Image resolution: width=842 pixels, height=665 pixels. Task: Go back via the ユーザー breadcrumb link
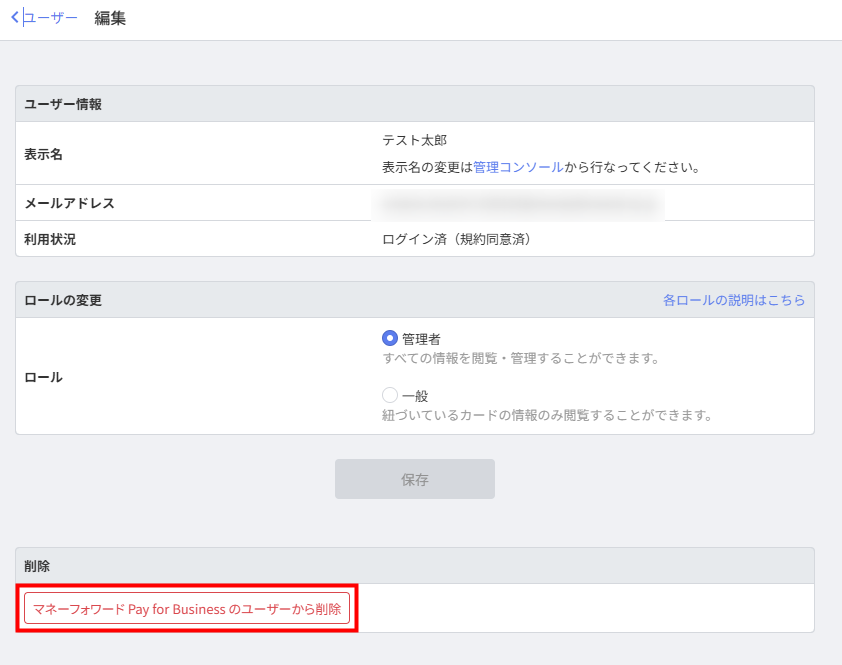click(x=51, y=18)
